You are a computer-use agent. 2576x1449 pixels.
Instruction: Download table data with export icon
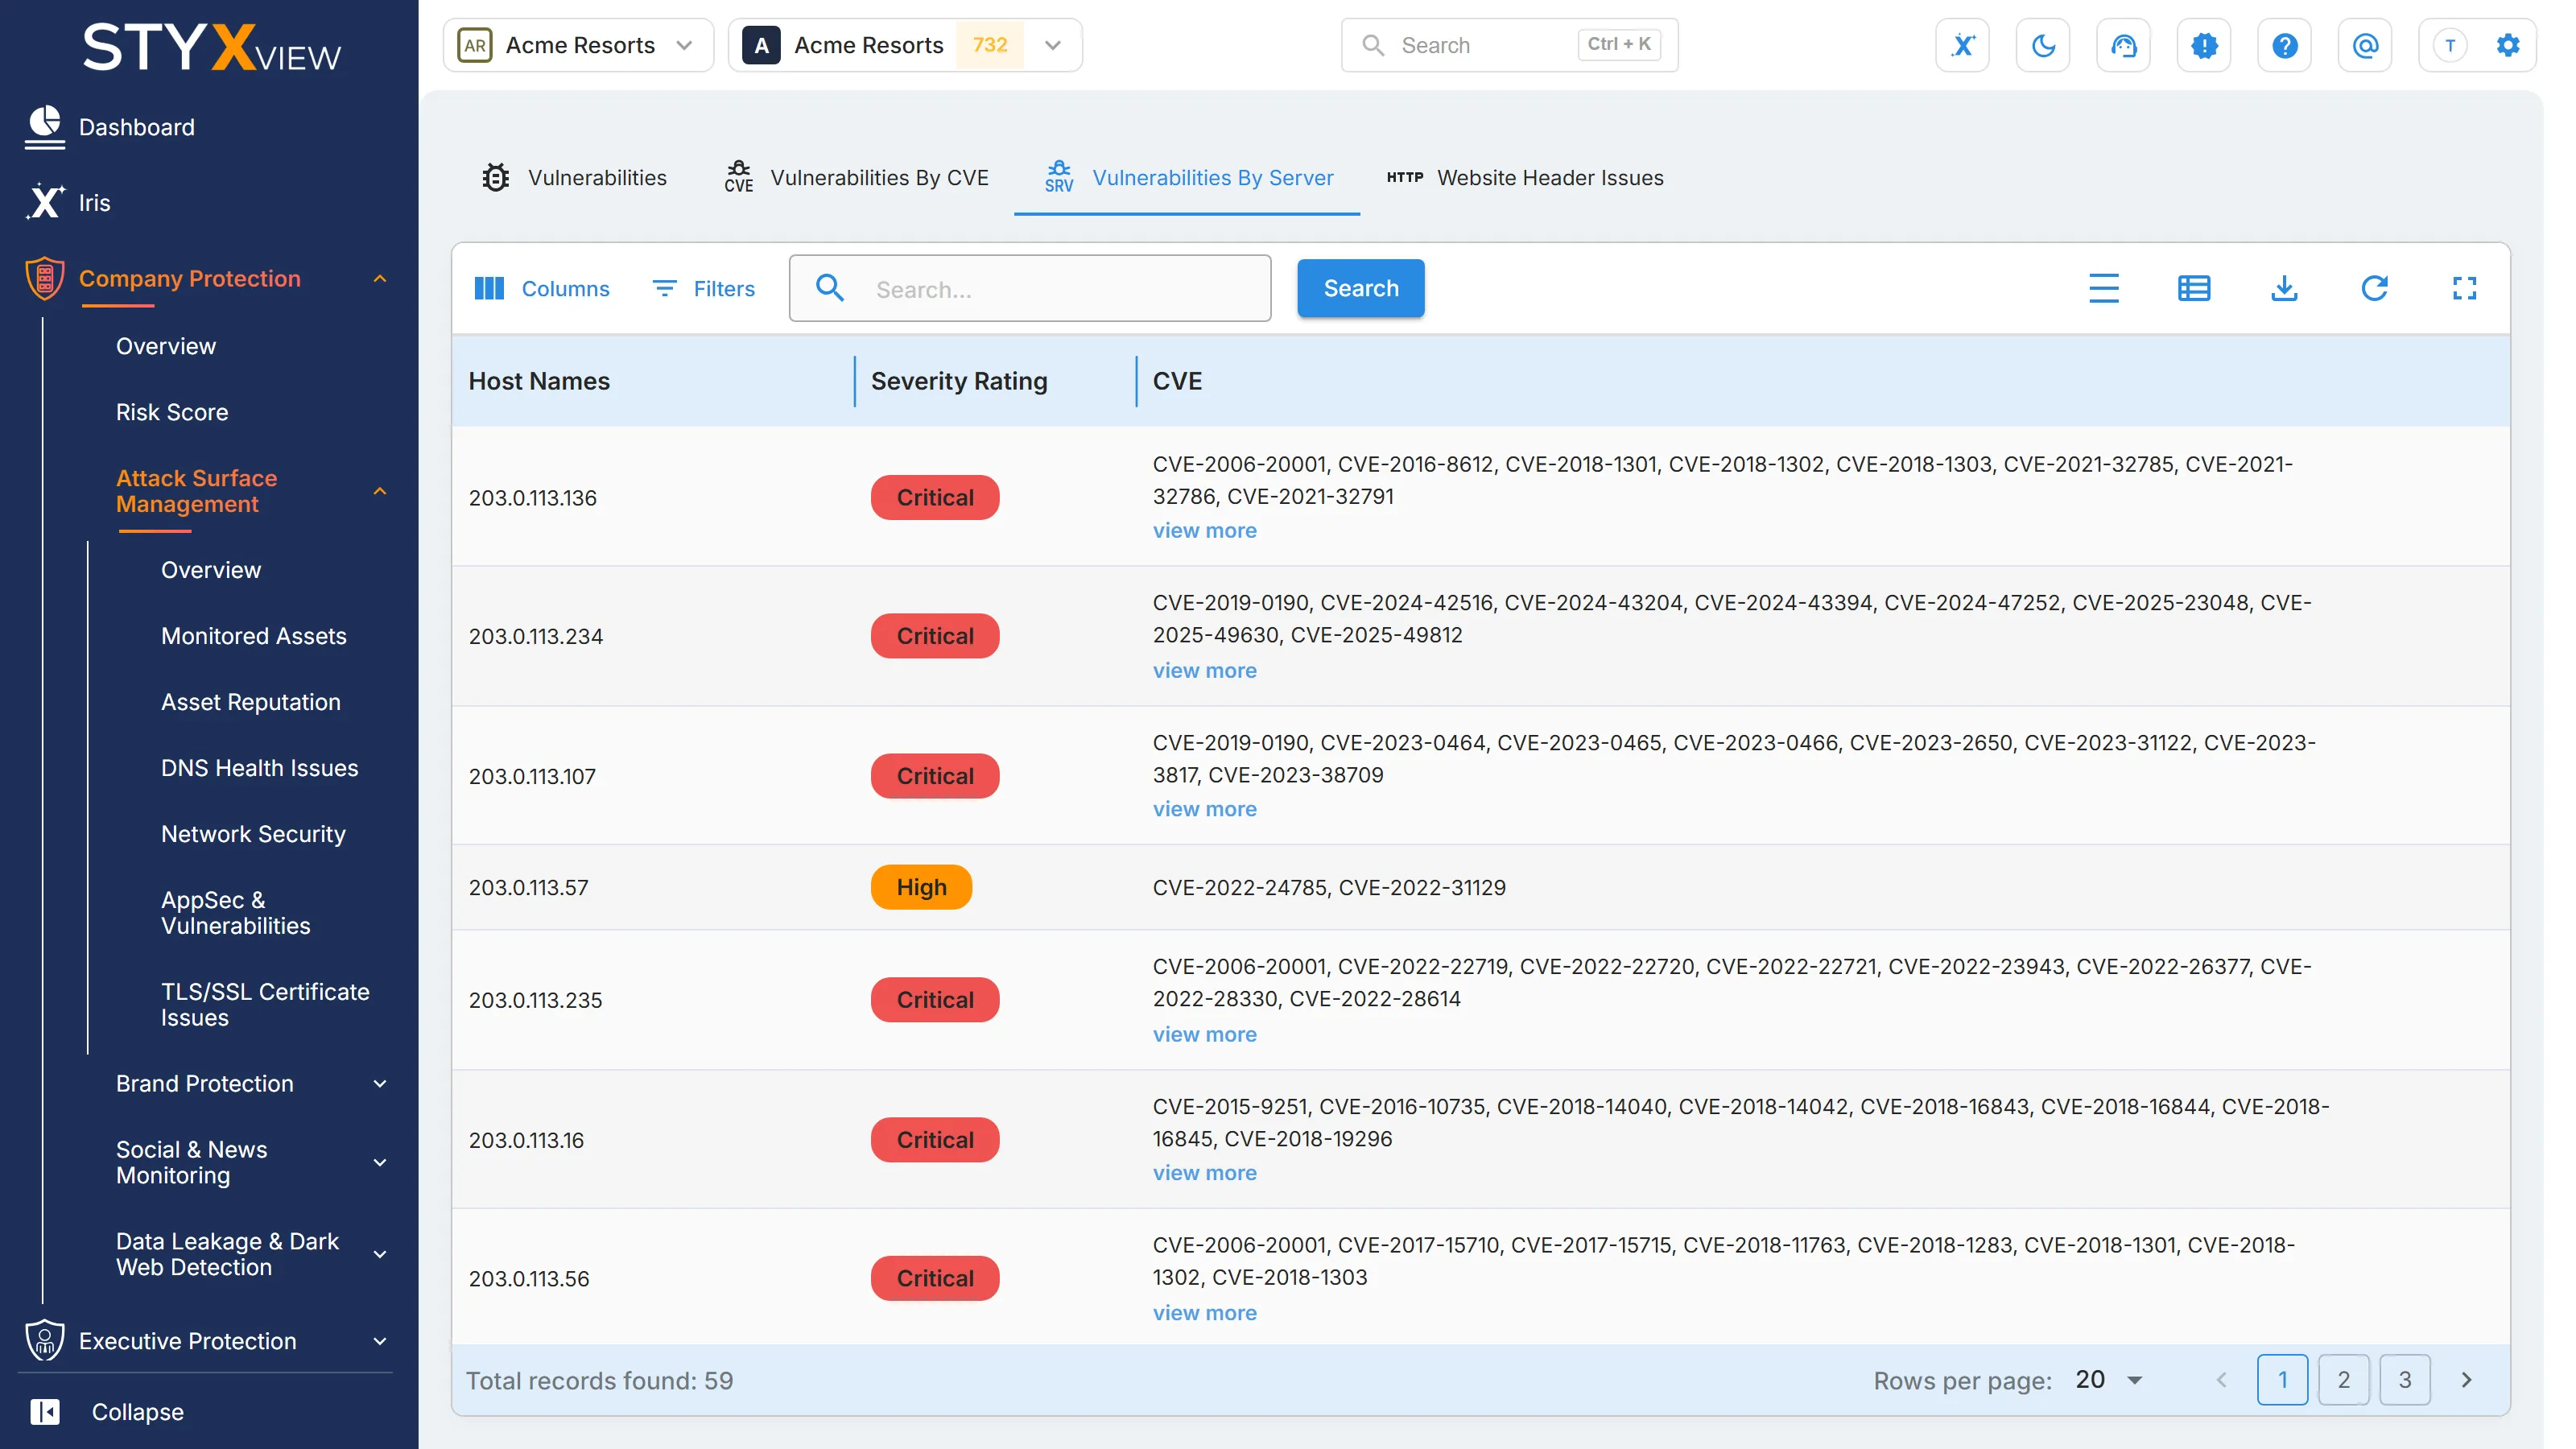click(x=2284, y=288)
